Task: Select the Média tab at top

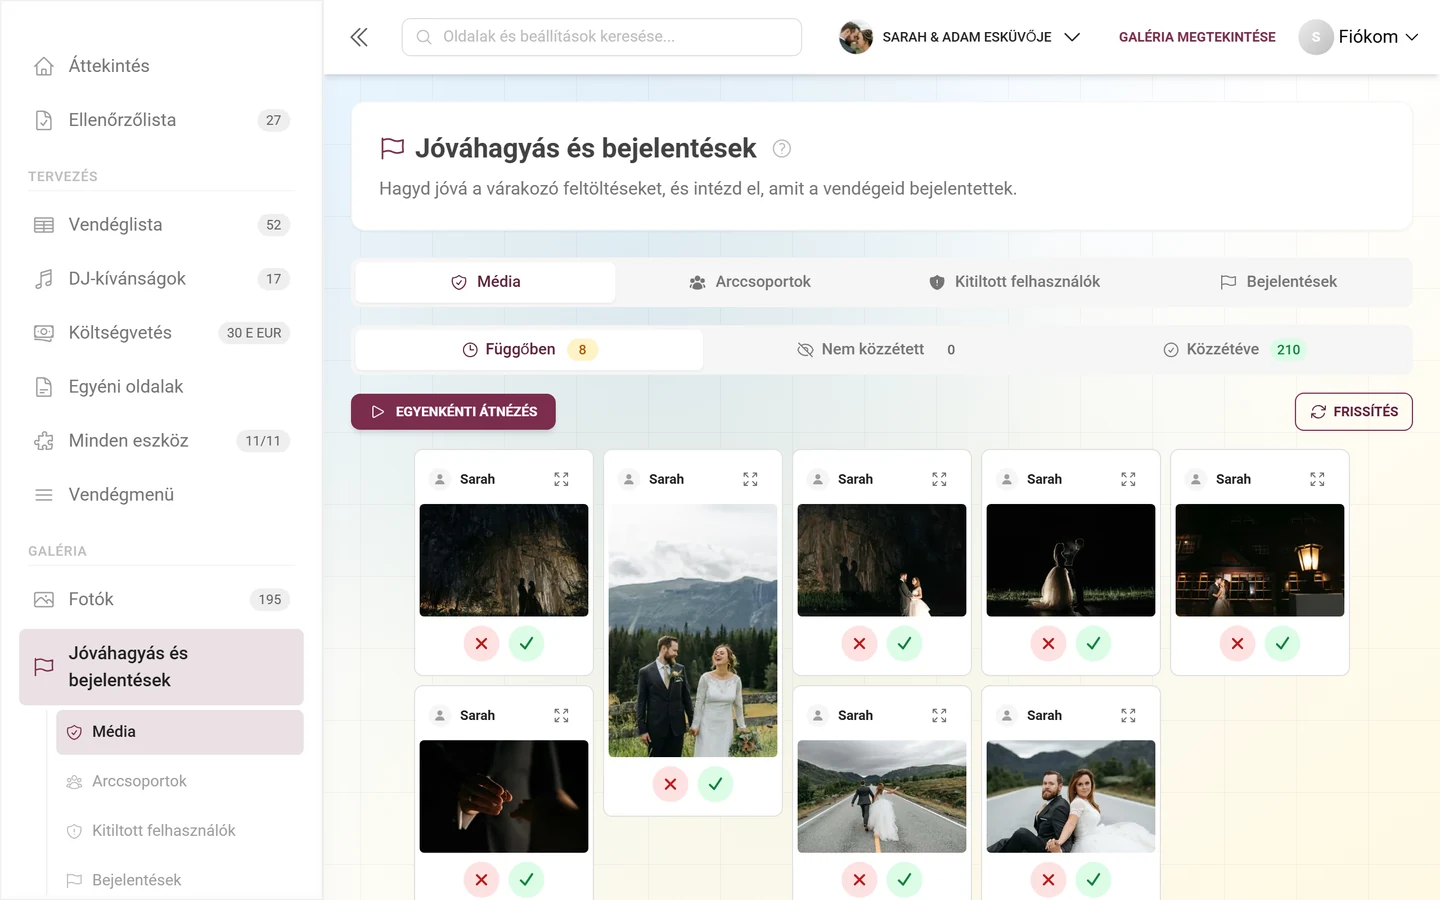Action: point(485,282)
